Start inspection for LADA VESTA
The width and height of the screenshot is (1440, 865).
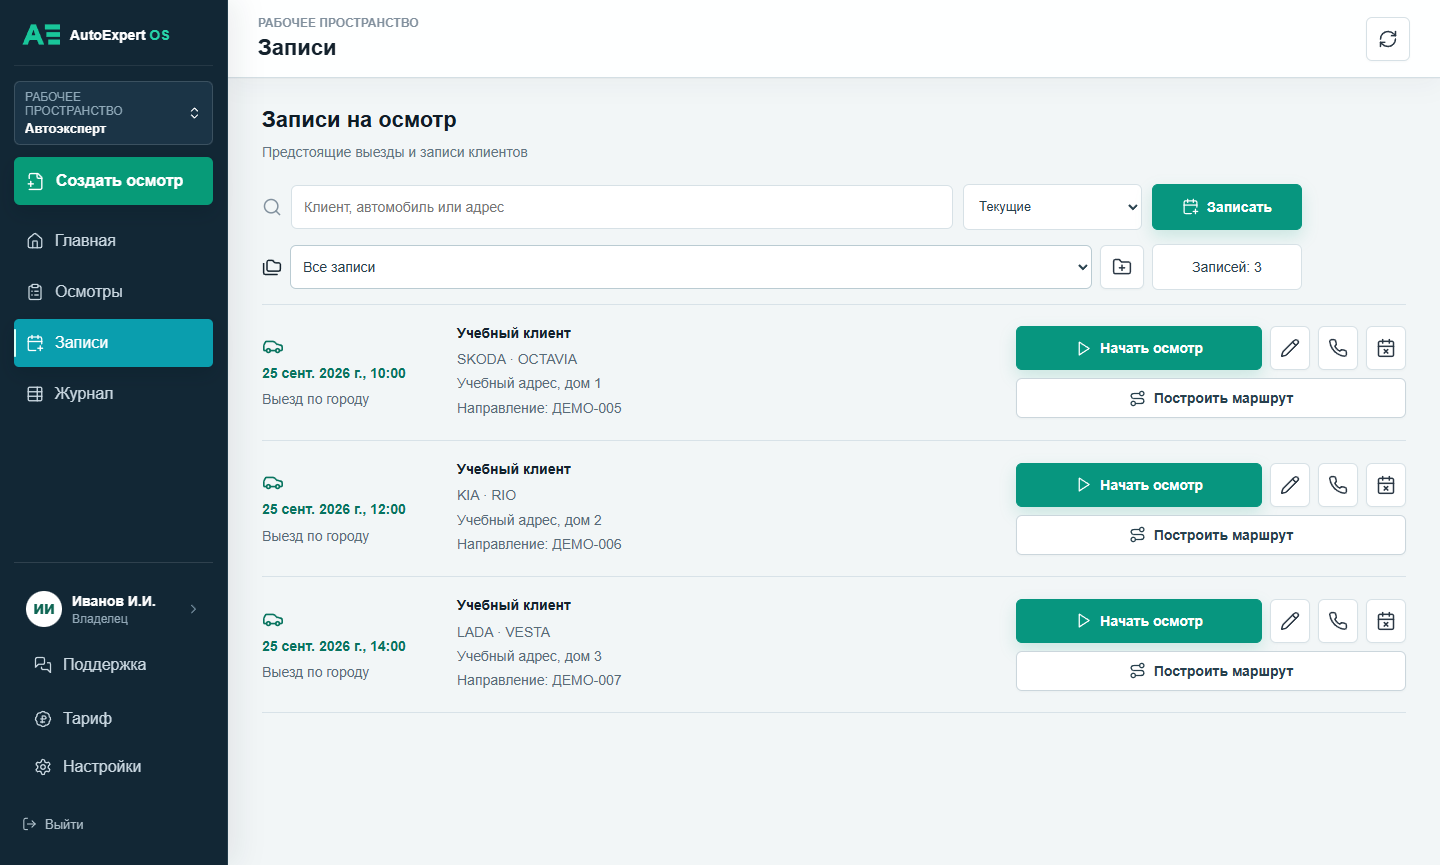(1139, 621)
